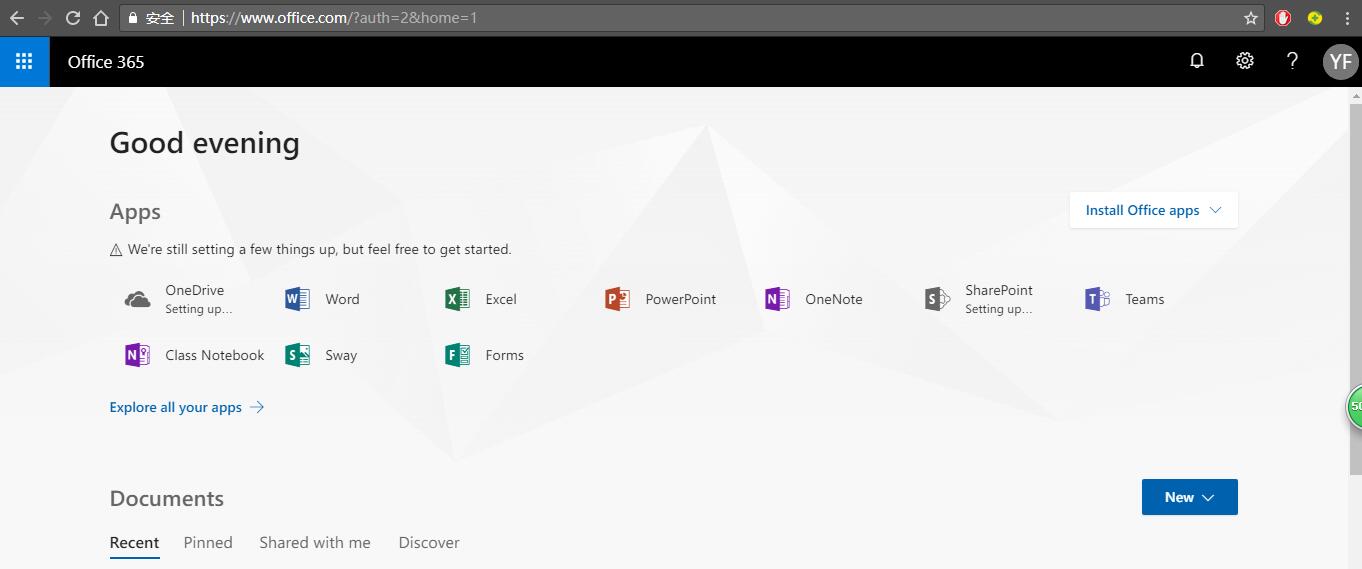Switch to the Pinned tab
Viewport: 1362px width, 569px height.
pos(208,543)
